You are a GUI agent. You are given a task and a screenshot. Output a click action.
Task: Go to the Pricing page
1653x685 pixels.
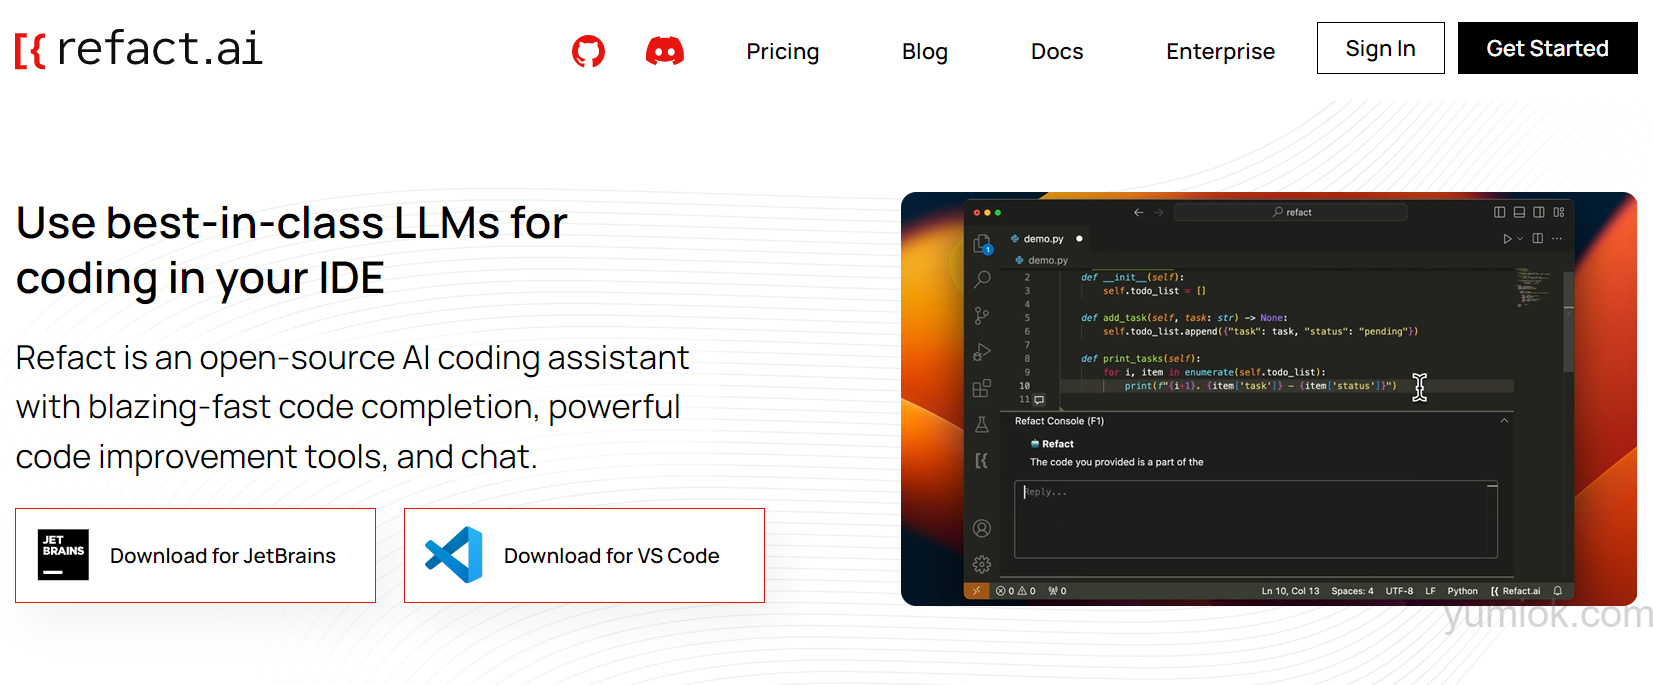(x=783, y=51)
